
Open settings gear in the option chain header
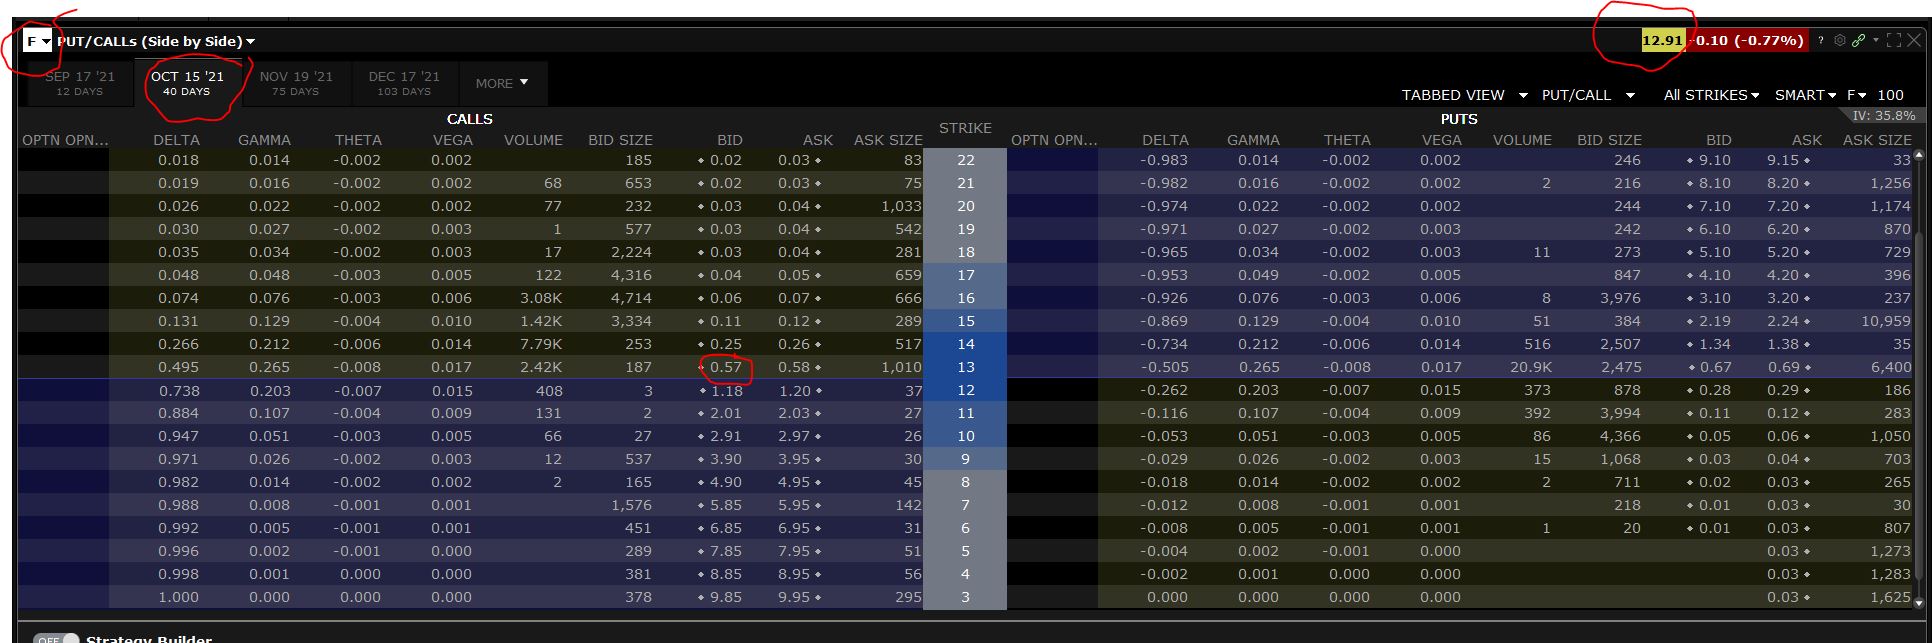tap(1839, 41)
